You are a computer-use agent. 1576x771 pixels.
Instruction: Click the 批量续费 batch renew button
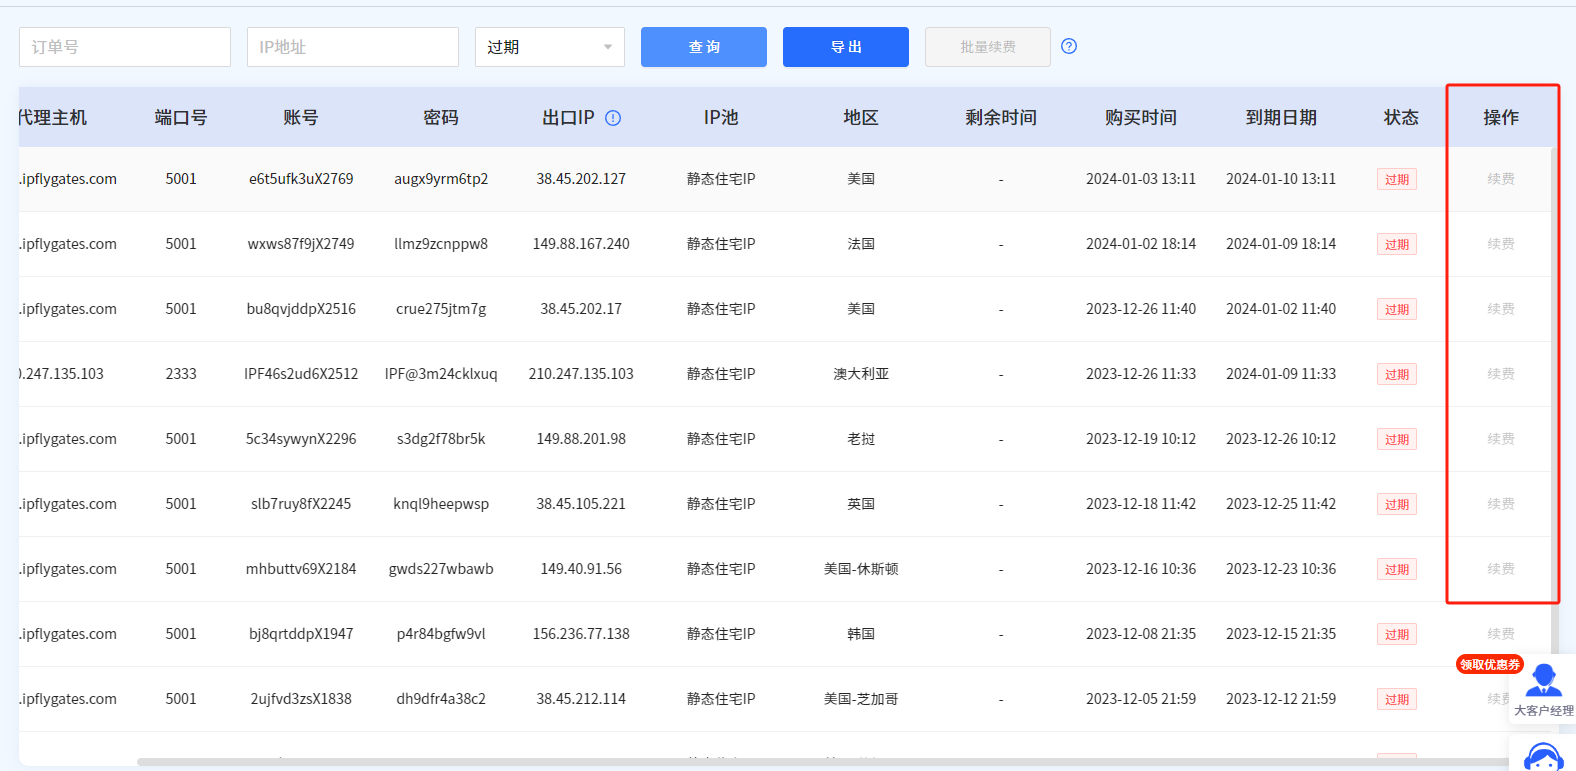pos(987,47)
